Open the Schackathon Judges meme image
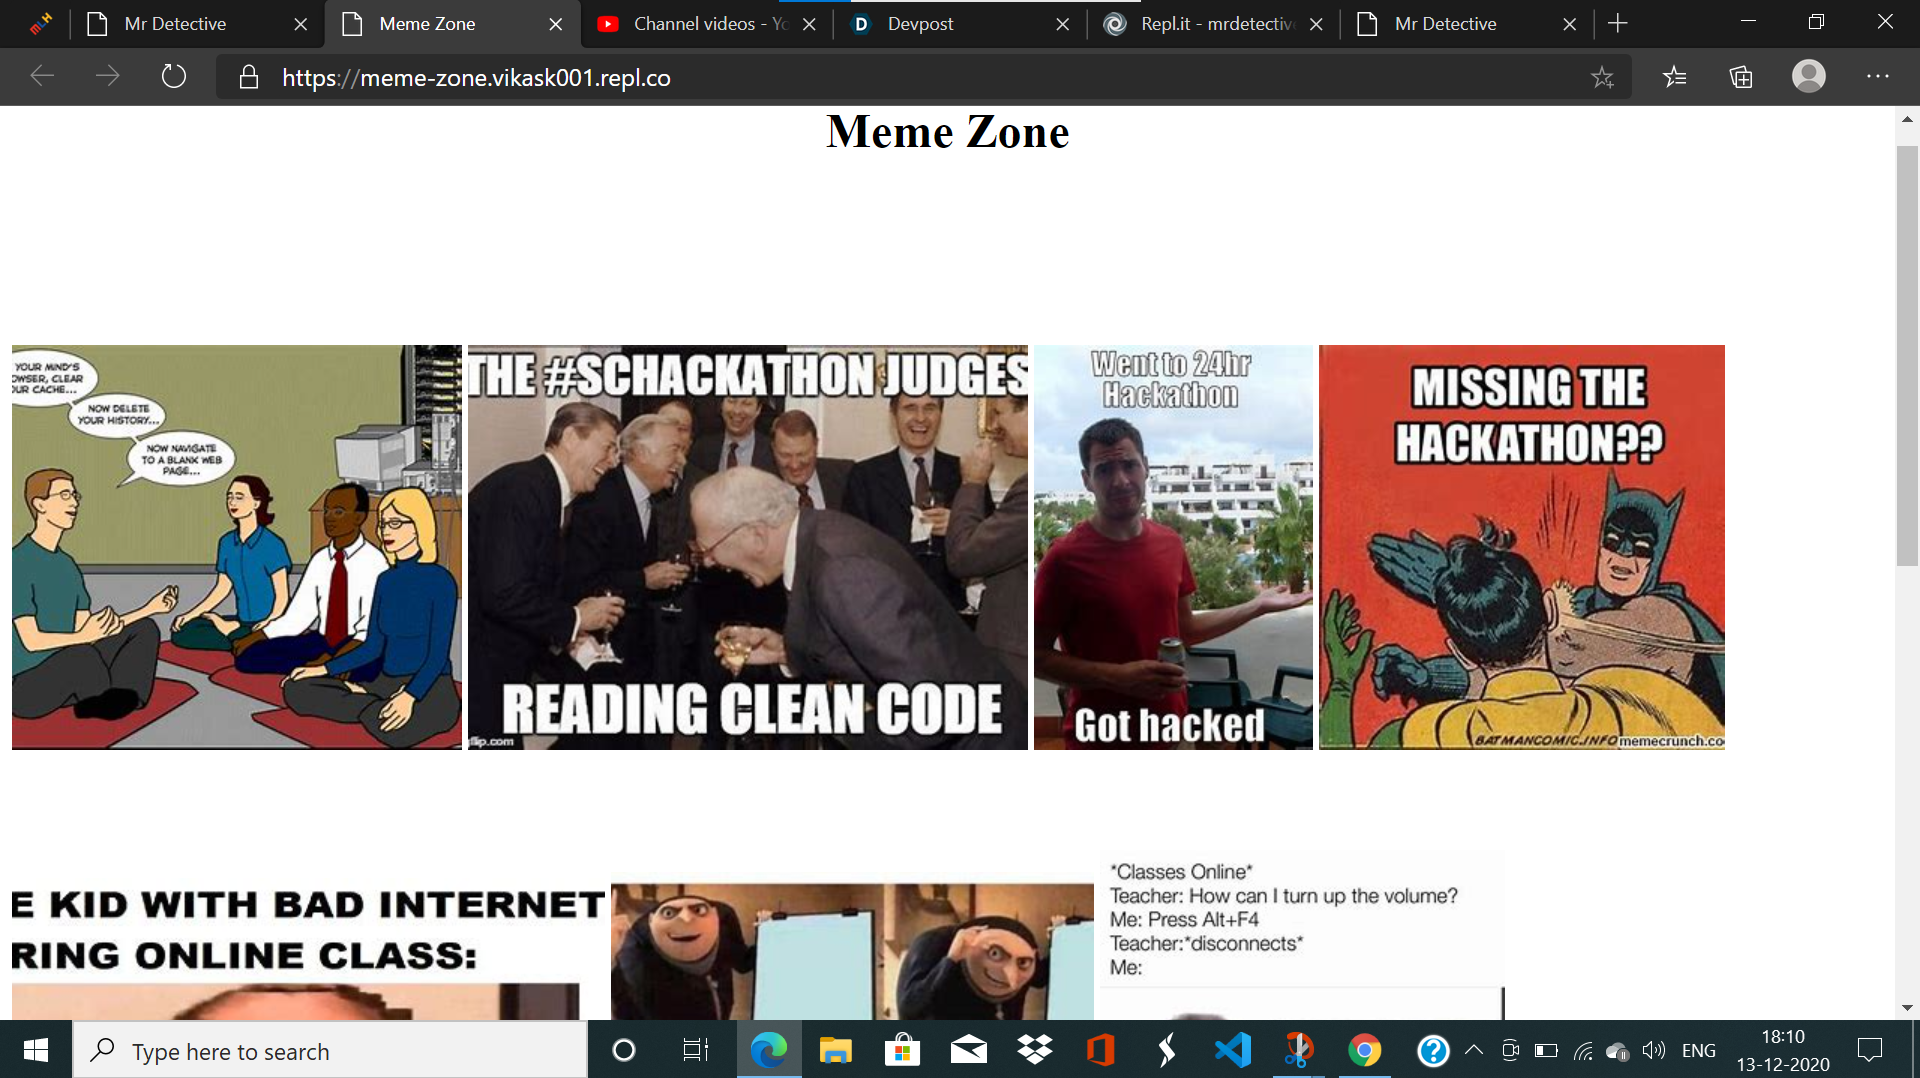Image resolution: width=1920 pixels, height=1078 pixels. (x=748, y=547)
